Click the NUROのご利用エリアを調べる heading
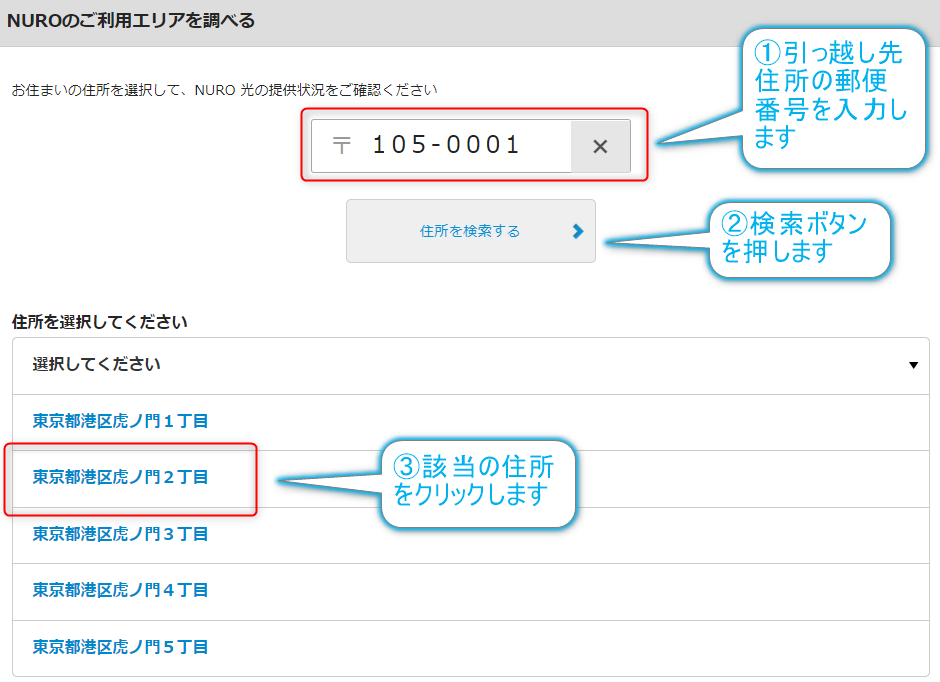The height and width of the screenshot is (682, 940). click(131, 21)
